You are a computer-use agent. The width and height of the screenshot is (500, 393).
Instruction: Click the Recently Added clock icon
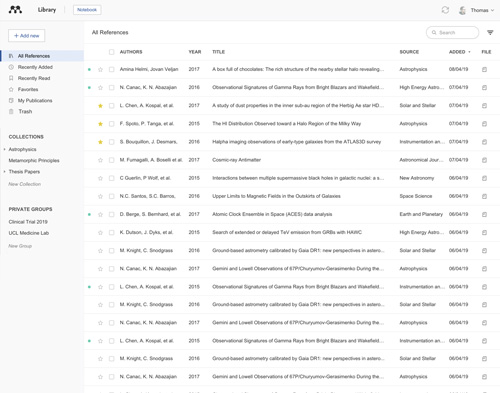pyautogui.click(x=11, y=67)
